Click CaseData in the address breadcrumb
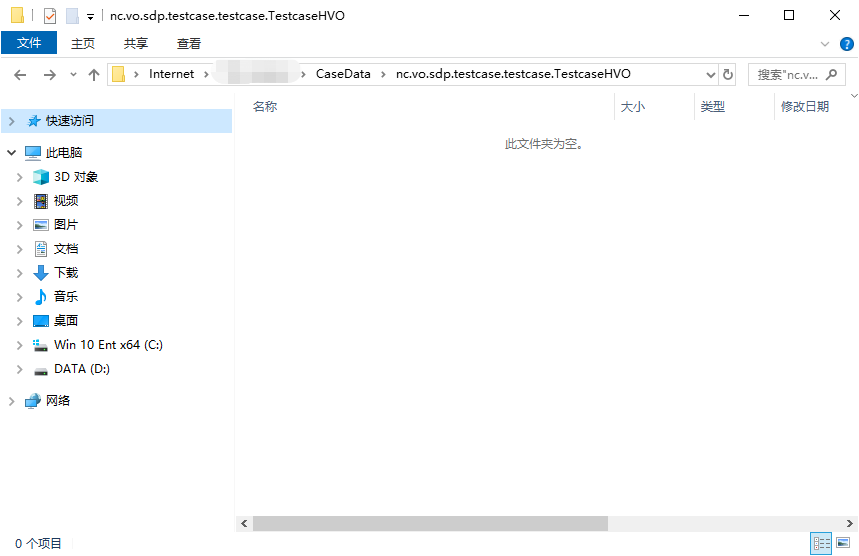This screenshot has height=556, width=859. tap(343, 74)
